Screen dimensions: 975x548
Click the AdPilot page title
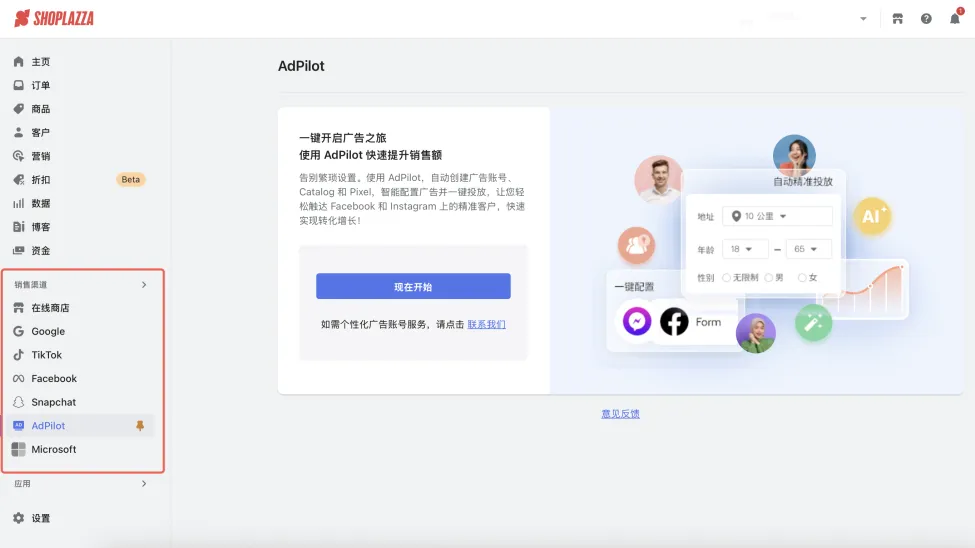[301, 66]
